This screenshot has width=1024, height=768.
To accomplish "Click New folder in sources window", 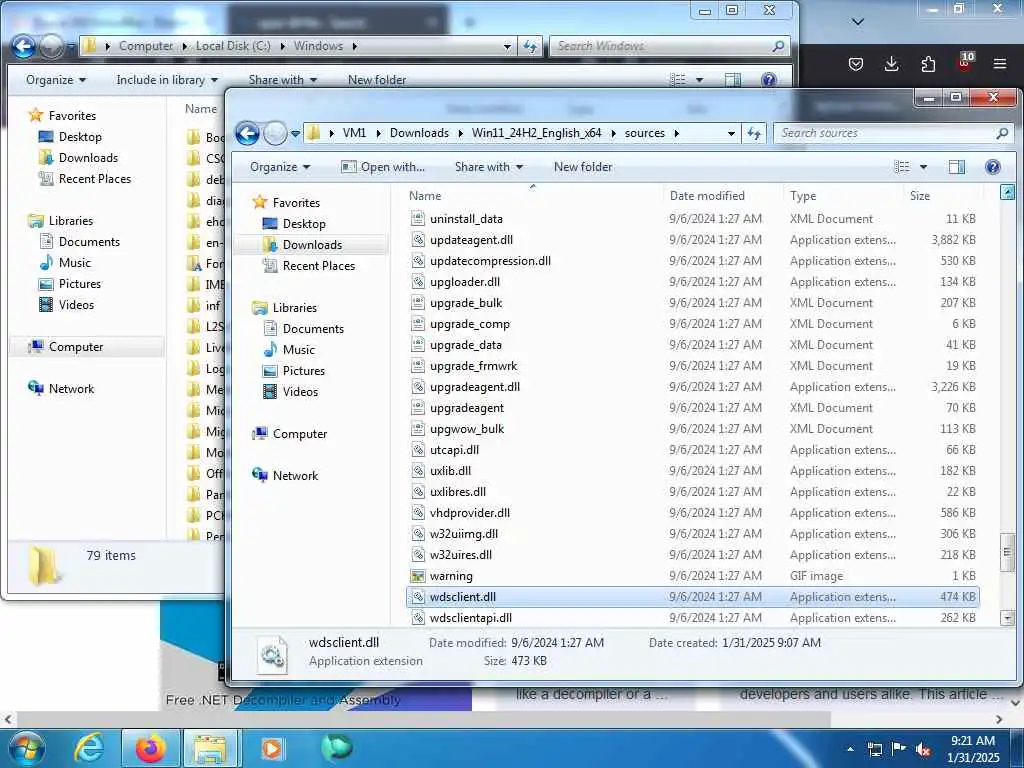I will (x=583, y=167).
